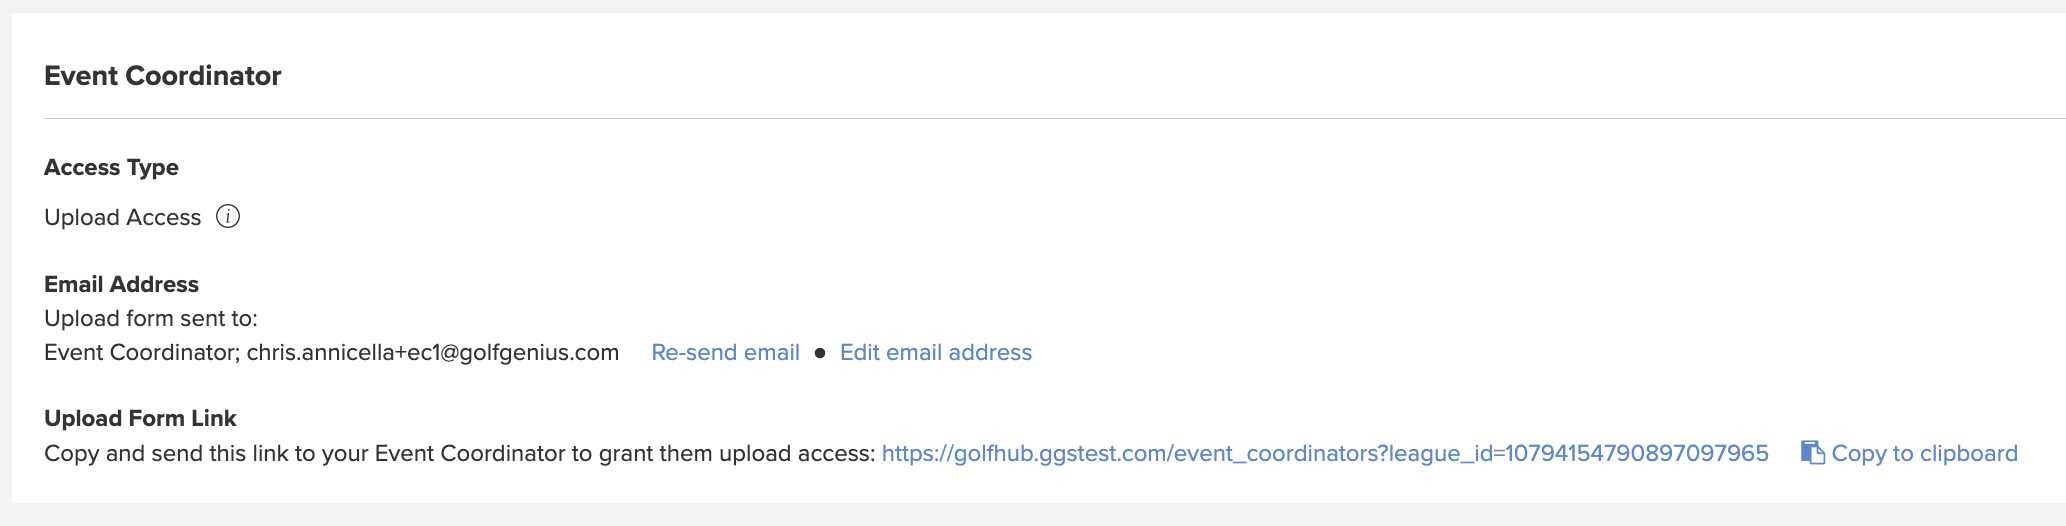2066x526 pixels.
Task: Click the clipboard icon before Copy to clipboard
Action: tap(1812, 453)
